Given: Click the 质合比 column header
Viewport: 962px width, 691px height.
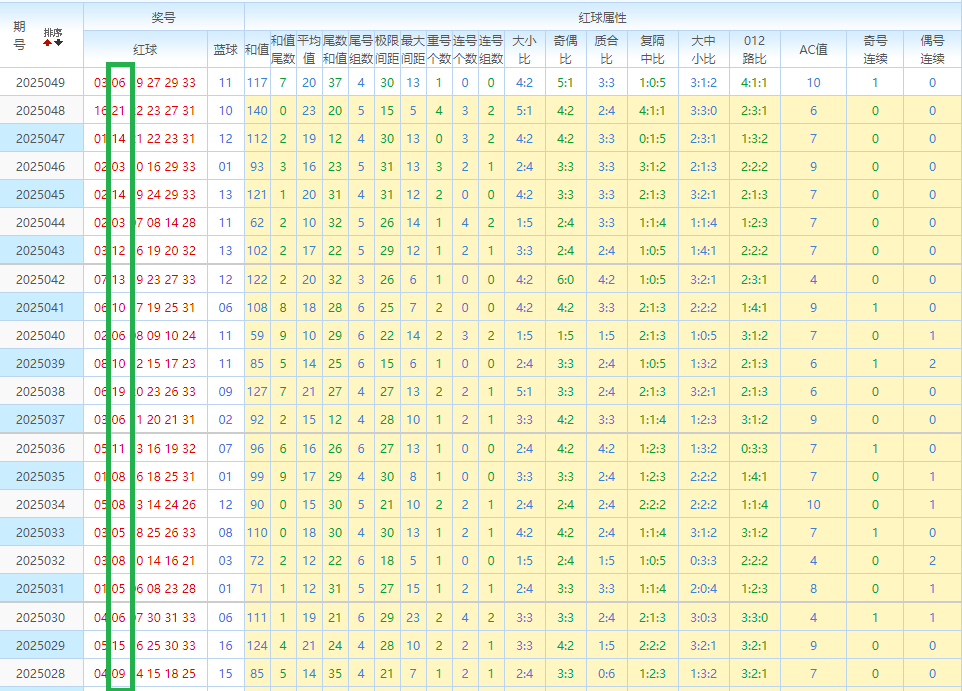Looking at the screenshot, I should [x=606, y=50].
